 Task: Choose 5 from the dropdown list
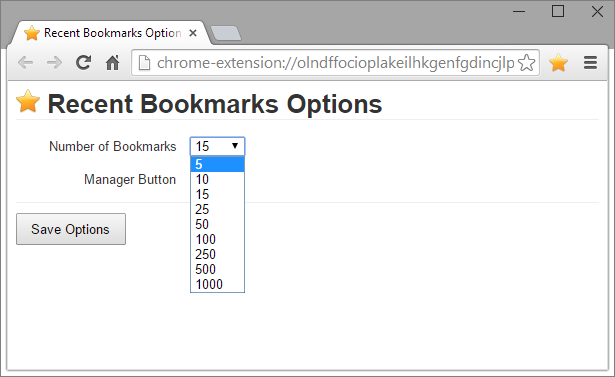coord(217,164)
